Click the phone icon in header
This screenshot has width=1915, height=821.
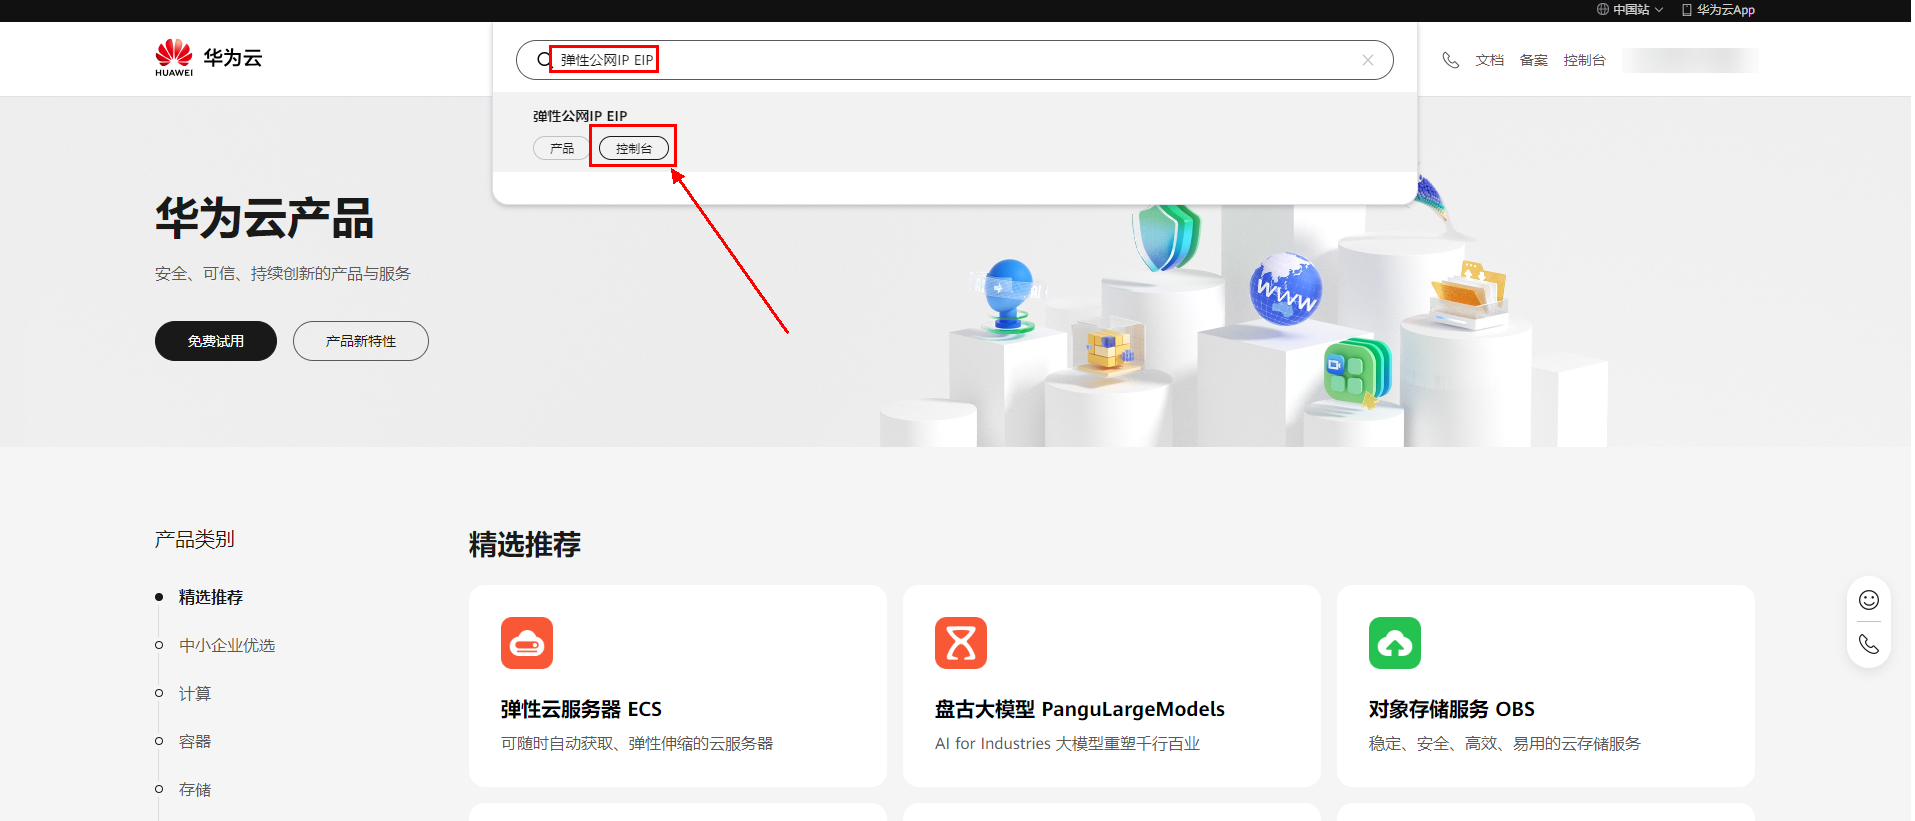point(1450,60)
